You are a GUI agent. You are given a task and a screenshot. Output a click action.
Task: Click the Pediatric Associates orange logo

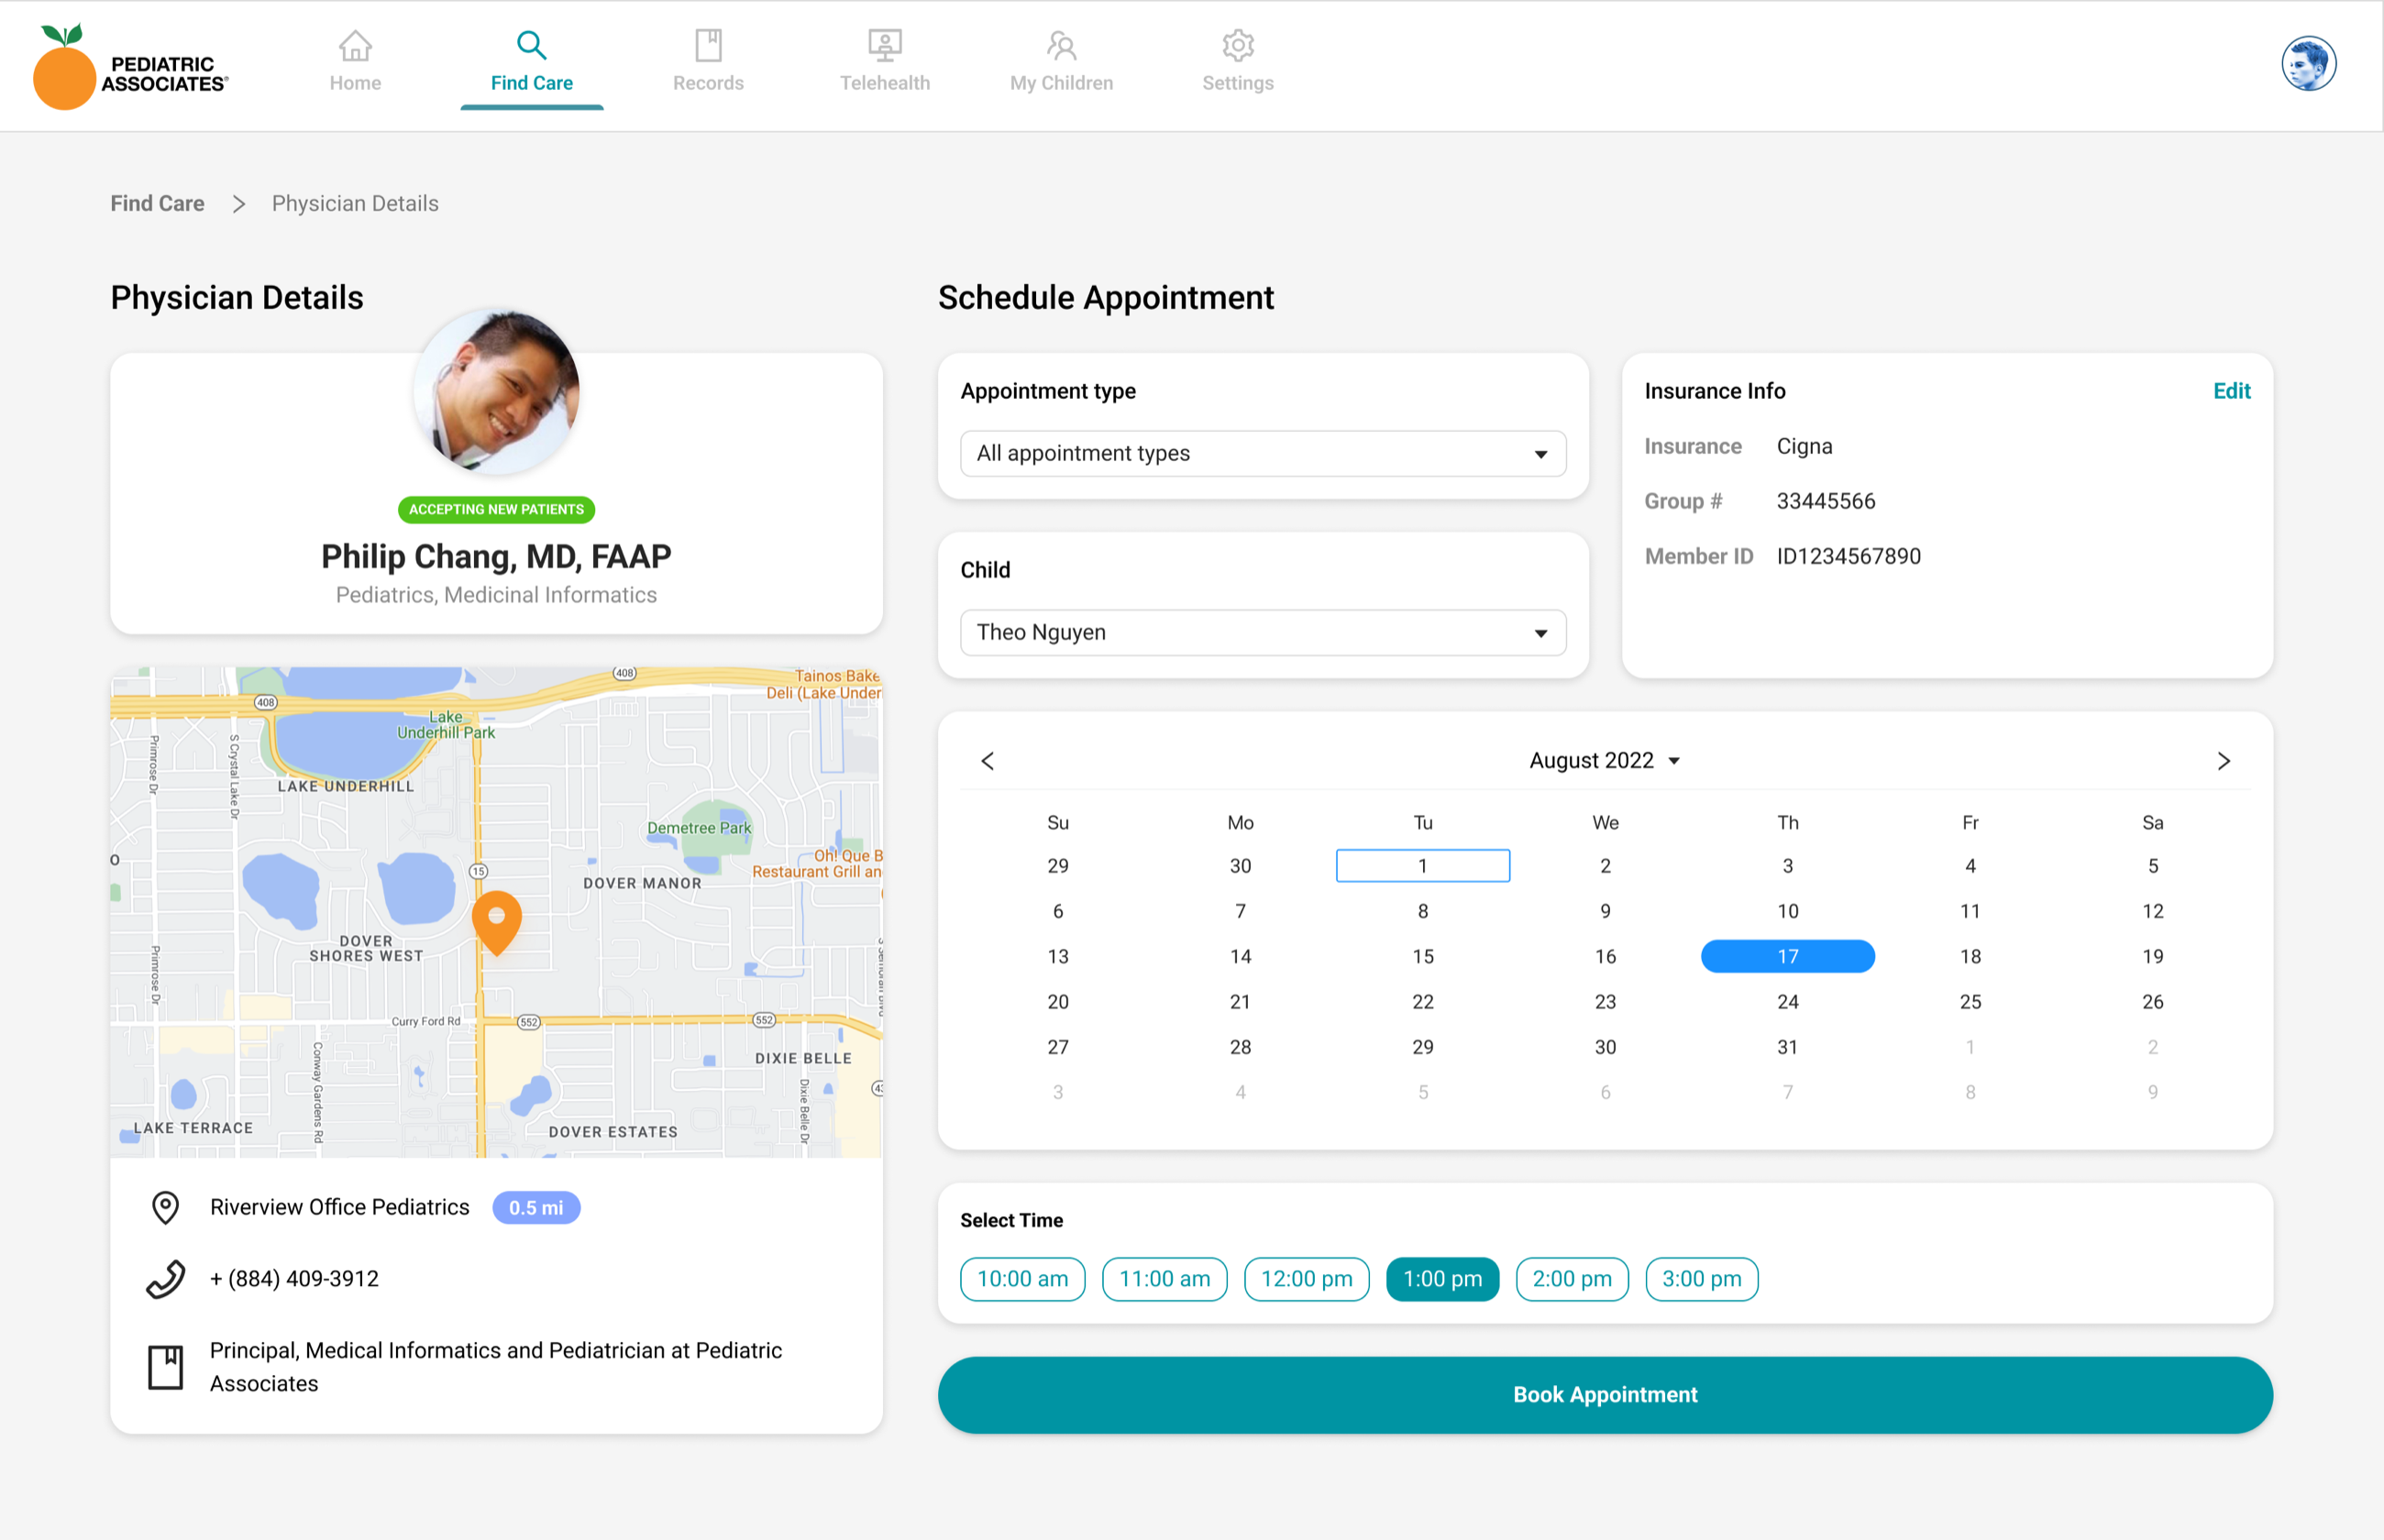coord(130,66)
